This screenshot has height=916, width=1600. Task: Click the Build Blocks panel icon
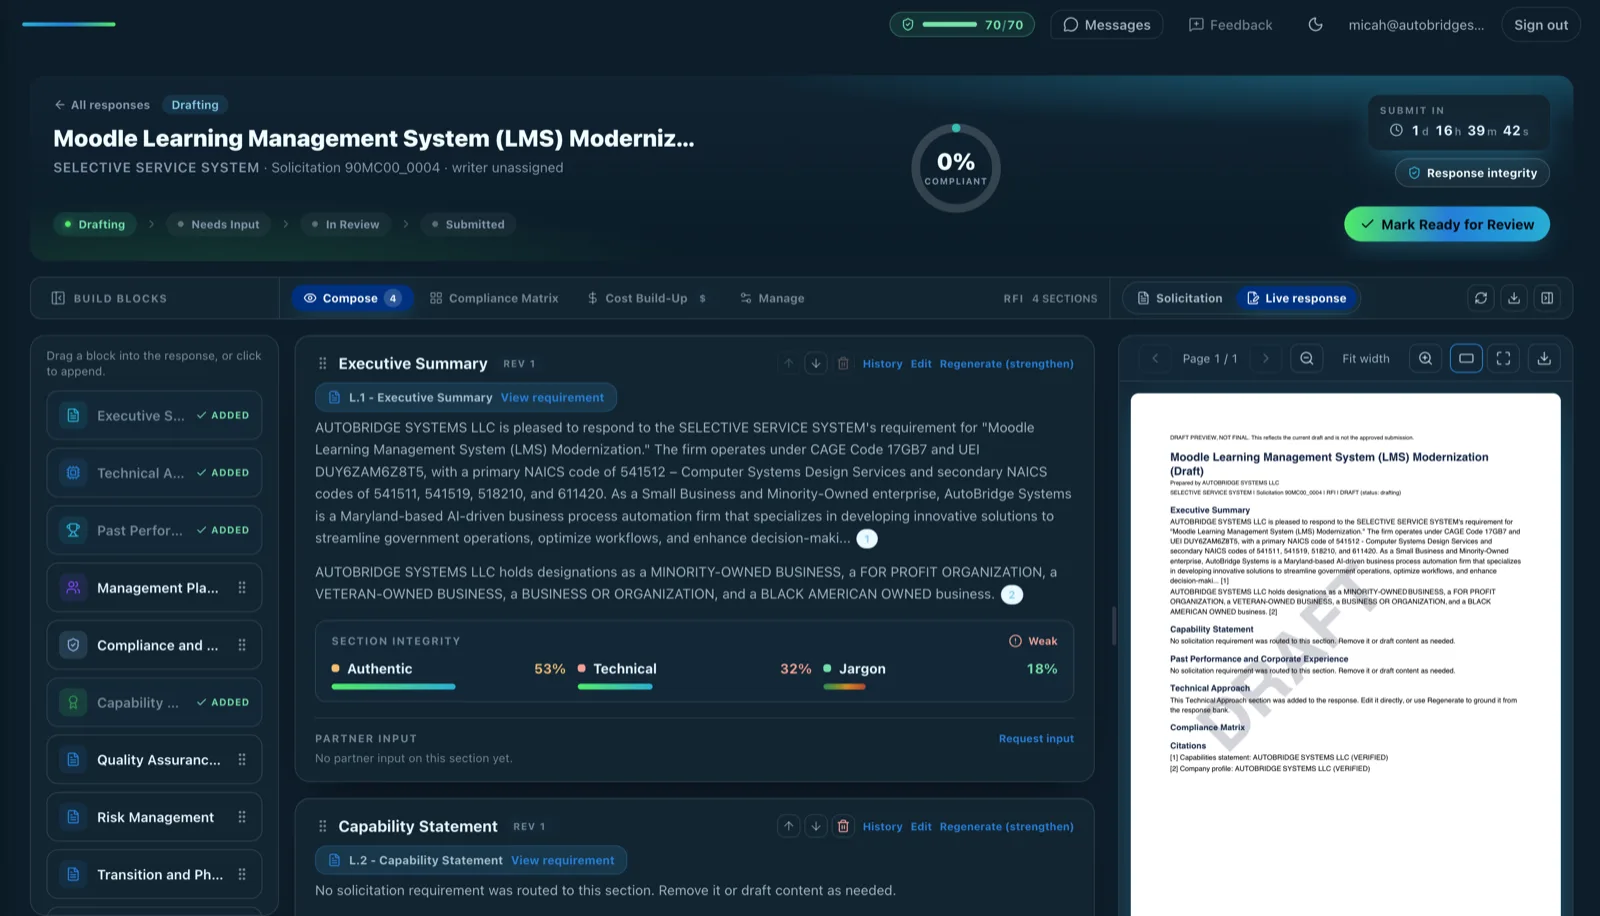pos(58,298)
